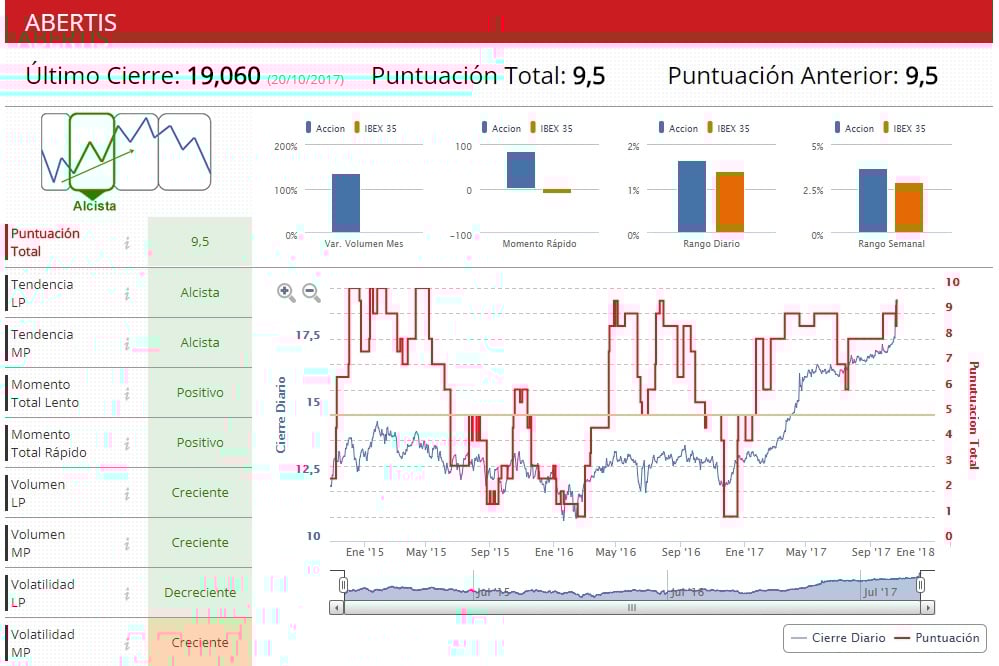Open info icon for Momento Total Lento
This screenshot has width=999, height=666.
[x=127, y=393]
